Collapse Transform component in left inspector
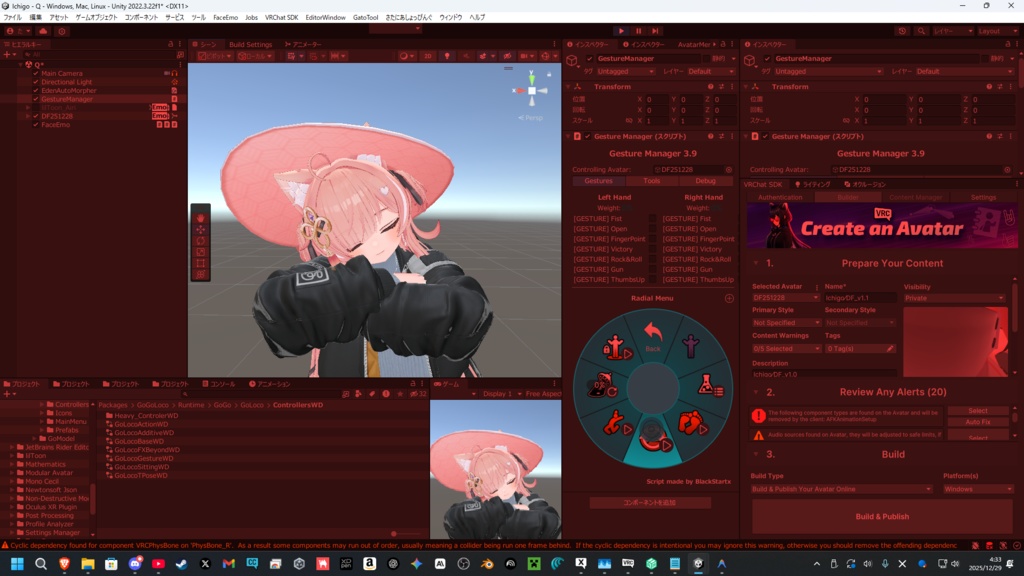 click(569, 87)
